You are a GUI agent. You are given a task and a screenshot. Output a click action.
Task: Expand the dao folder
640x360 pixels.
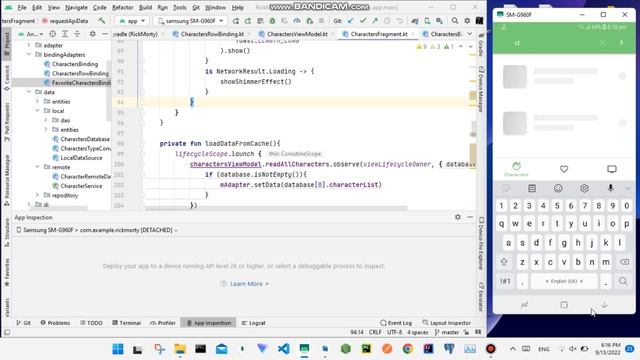click(x=46, y=120)
